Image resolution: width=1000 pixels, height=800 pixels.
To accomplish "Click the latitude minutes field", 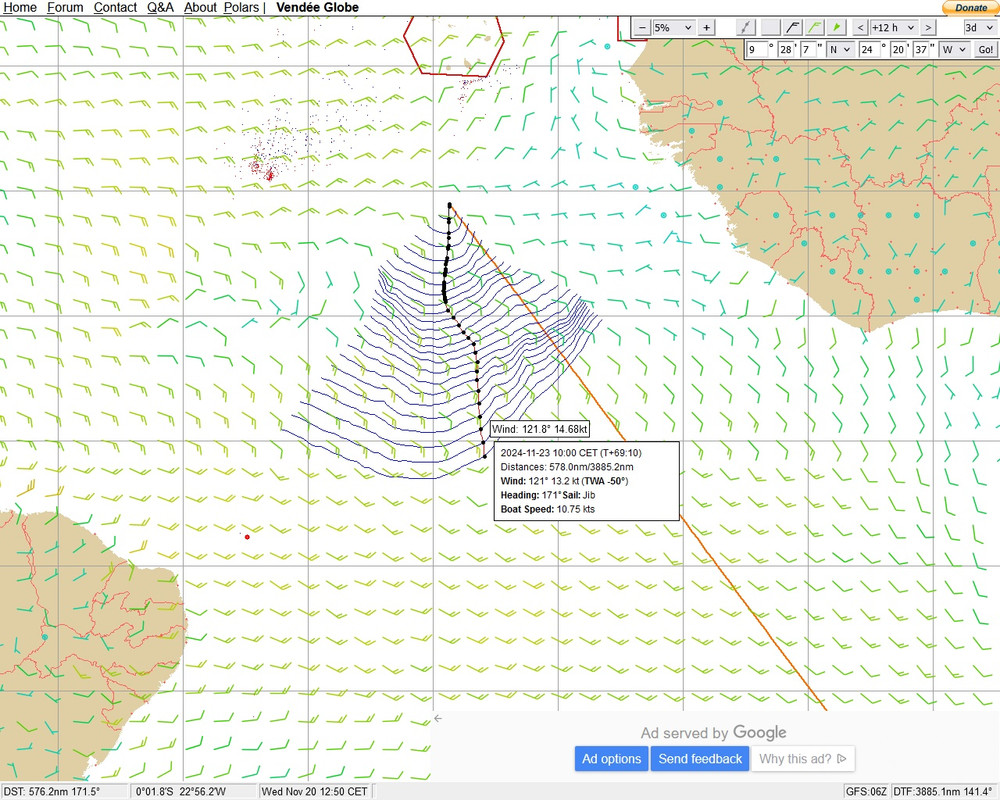I will [786, 49].
